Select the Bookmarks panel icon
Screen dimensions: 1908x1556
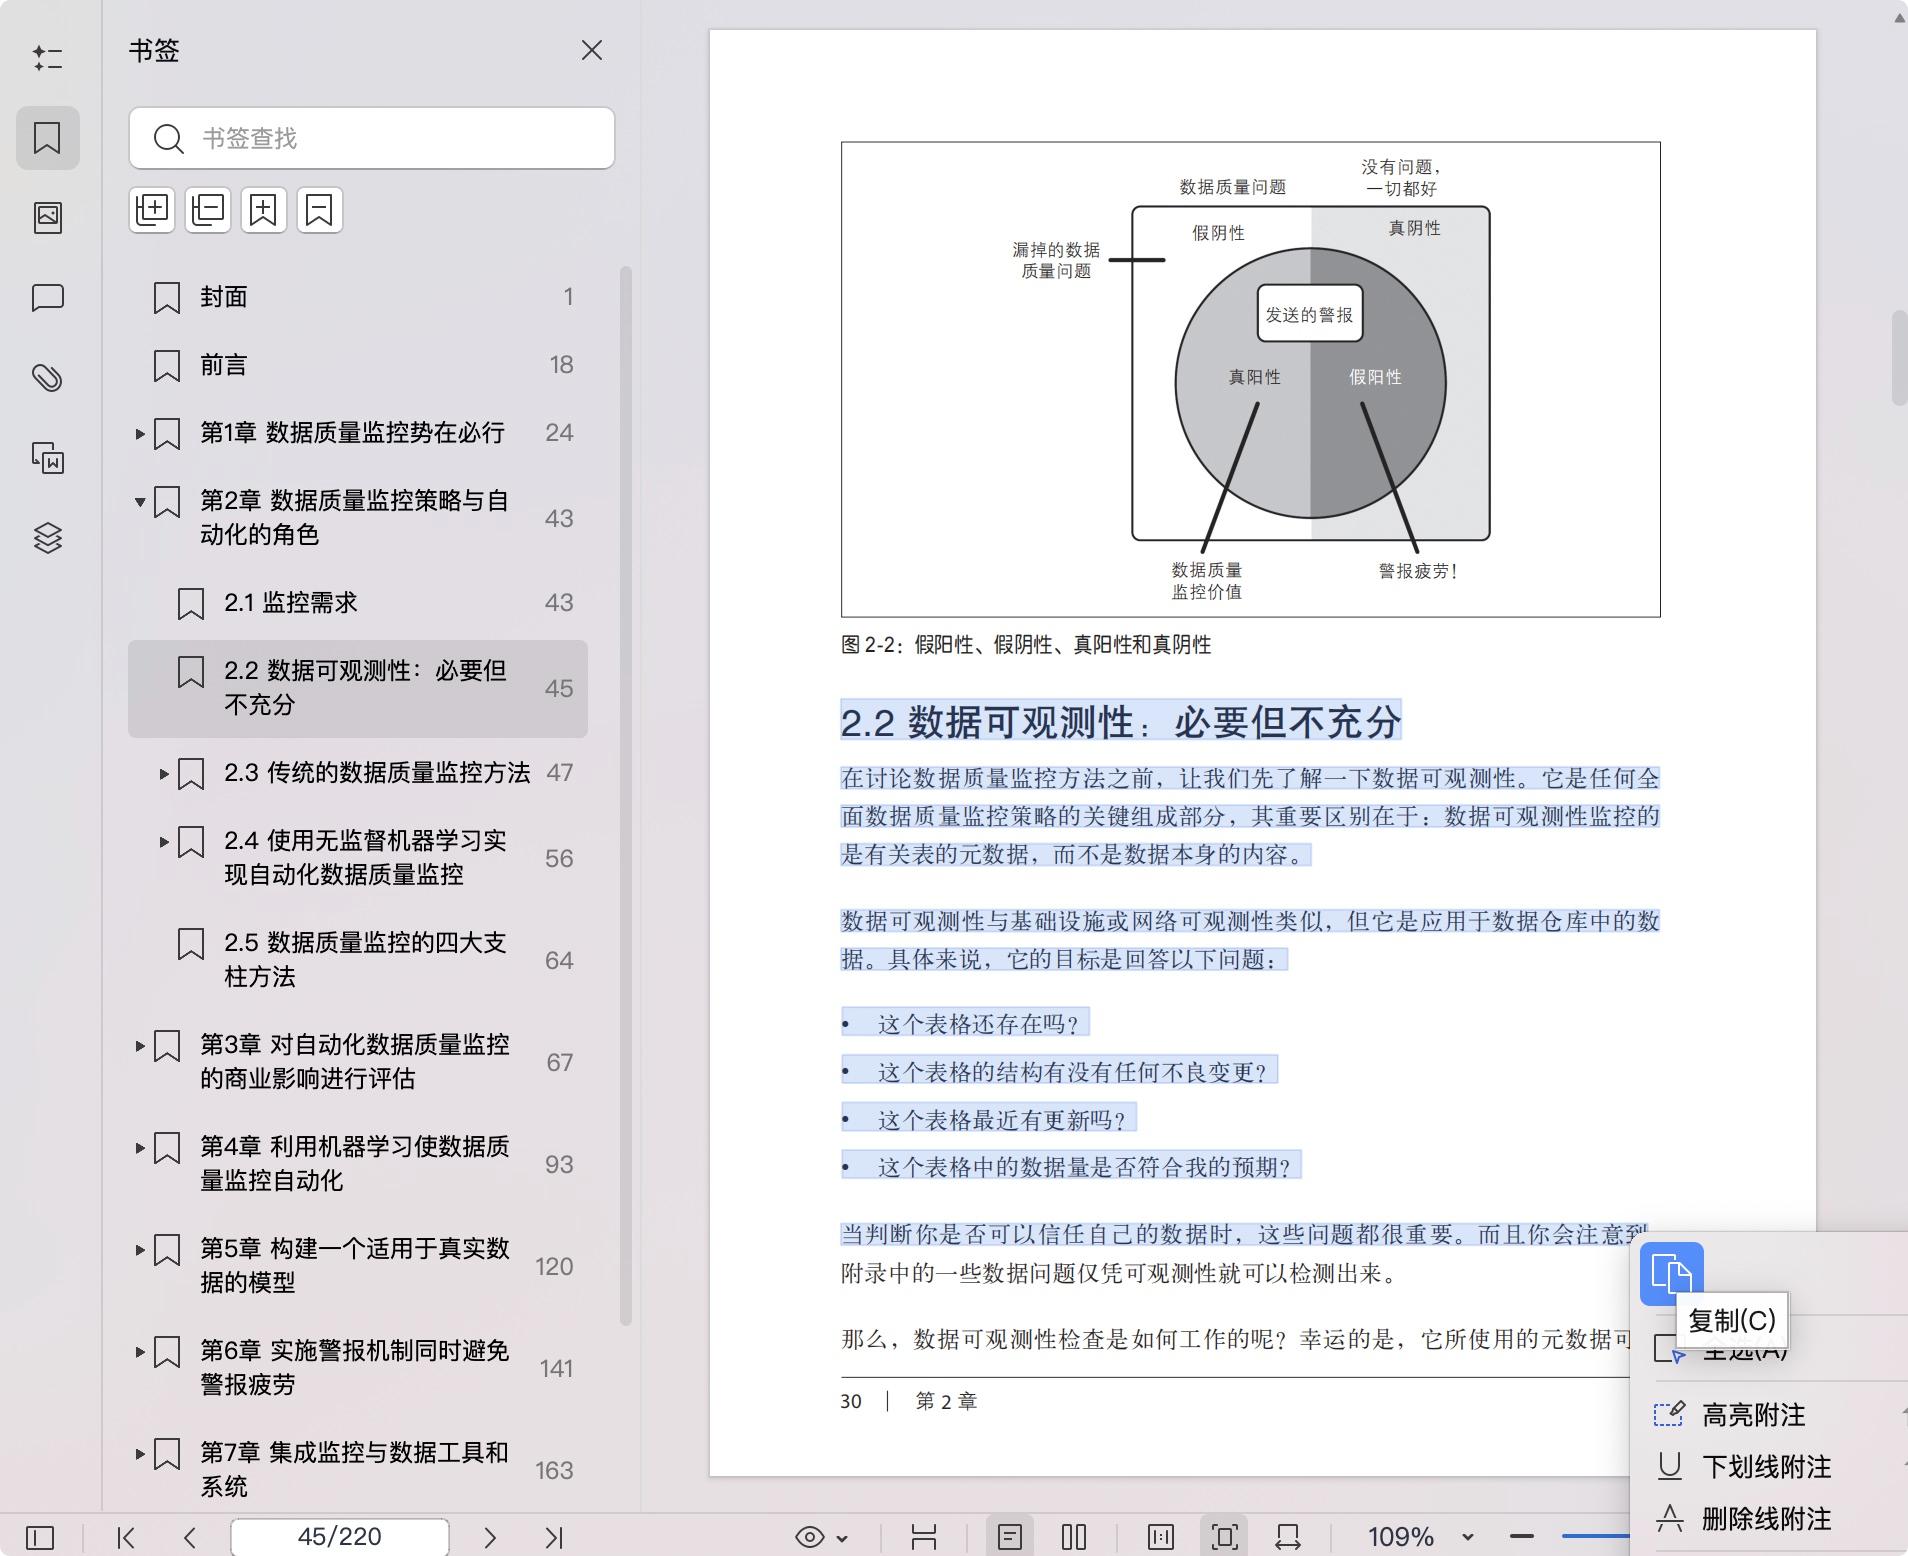[47, 137]
